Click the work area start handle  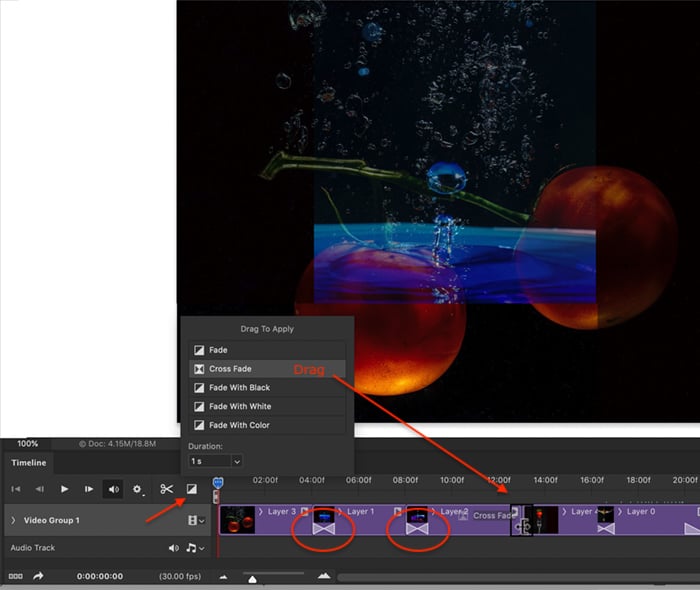point(217,496)
